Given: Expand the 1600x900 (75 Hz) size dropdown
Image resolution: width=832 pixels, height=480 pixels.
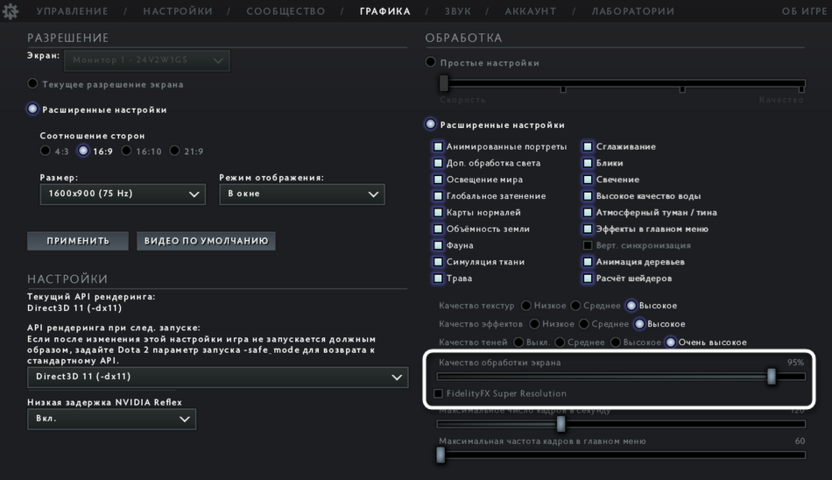Looking at the screenshot, I should [x=122, y=194].
